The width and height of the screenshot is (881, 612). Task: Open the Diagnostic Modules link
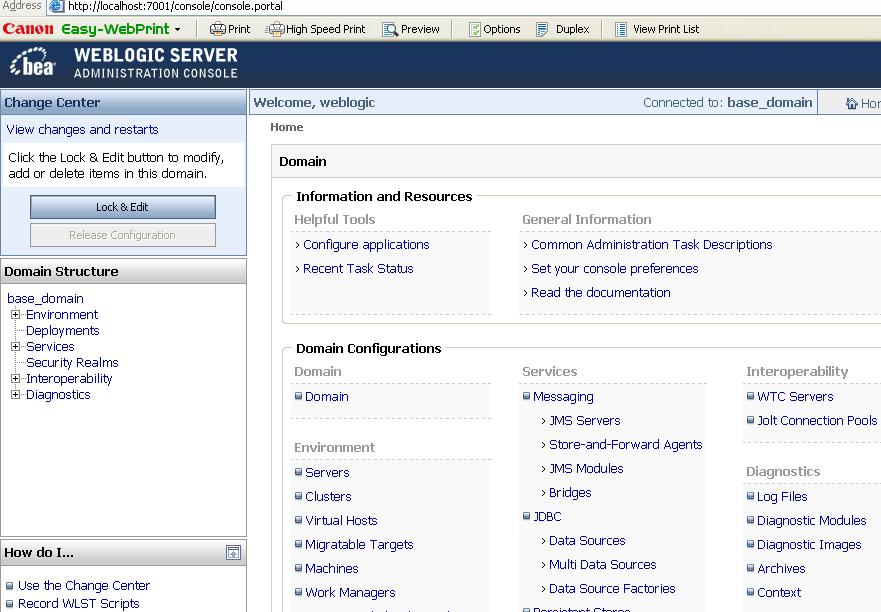point(811,521)
